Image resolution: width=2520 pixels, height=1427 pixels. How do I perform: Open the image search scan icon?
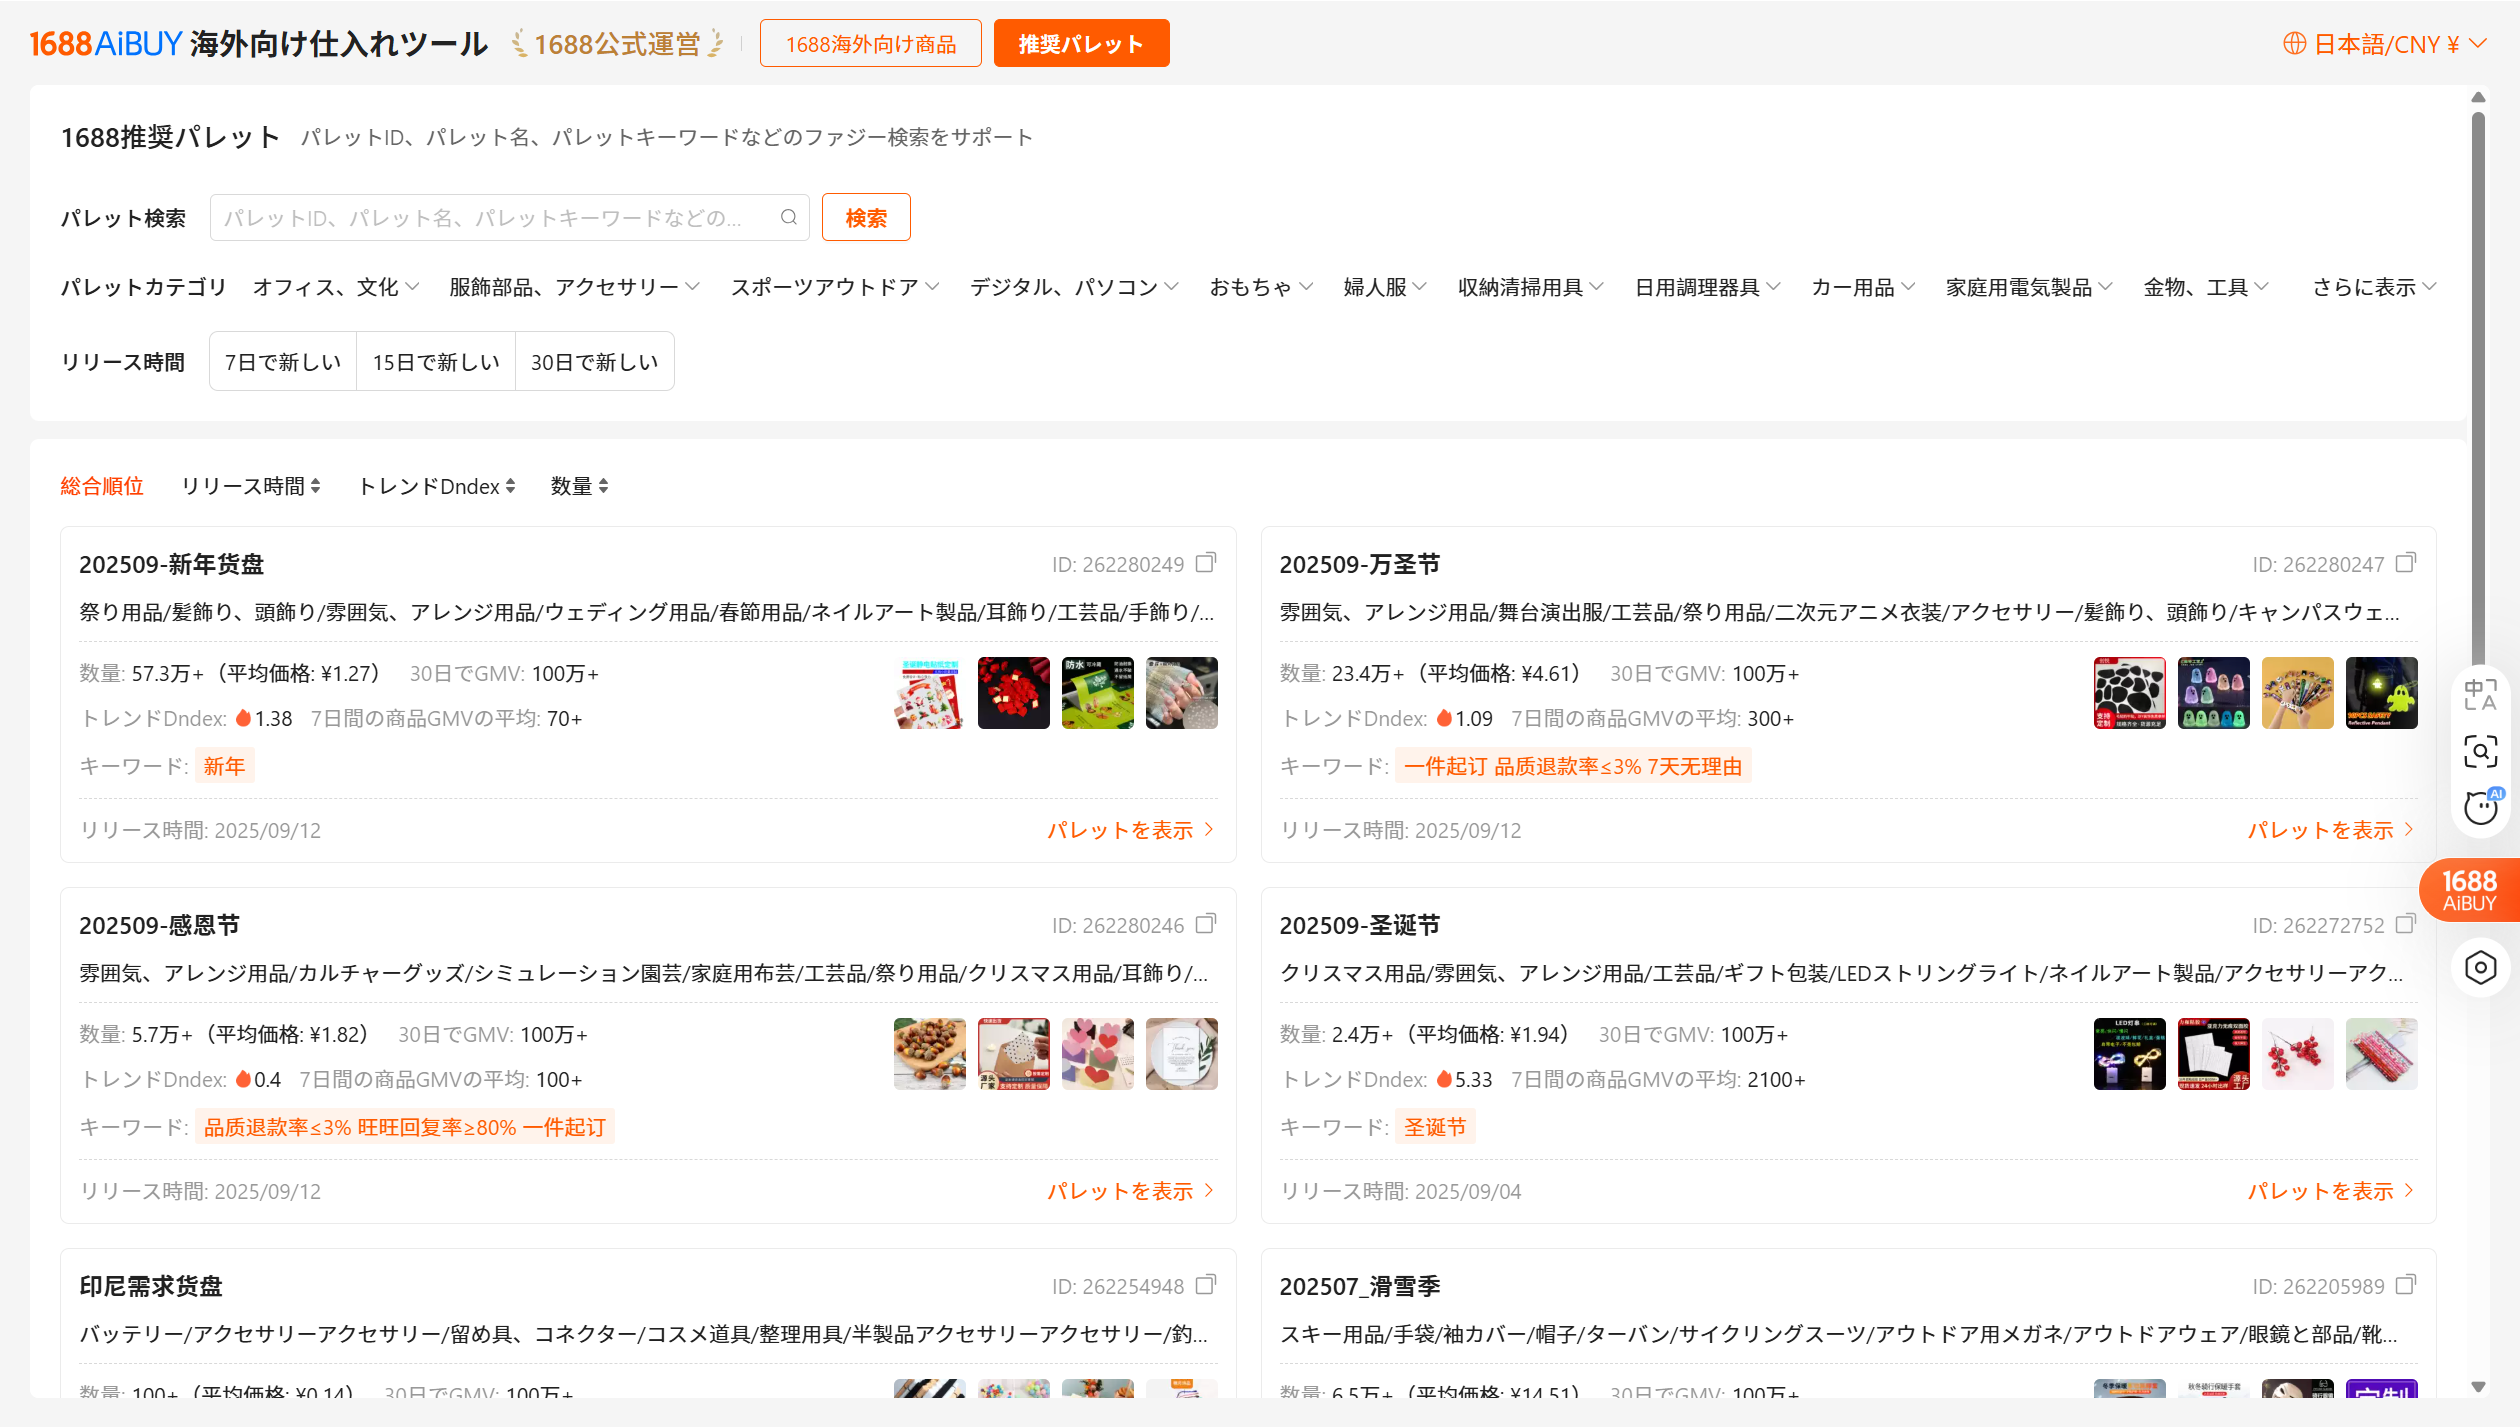2480,751
